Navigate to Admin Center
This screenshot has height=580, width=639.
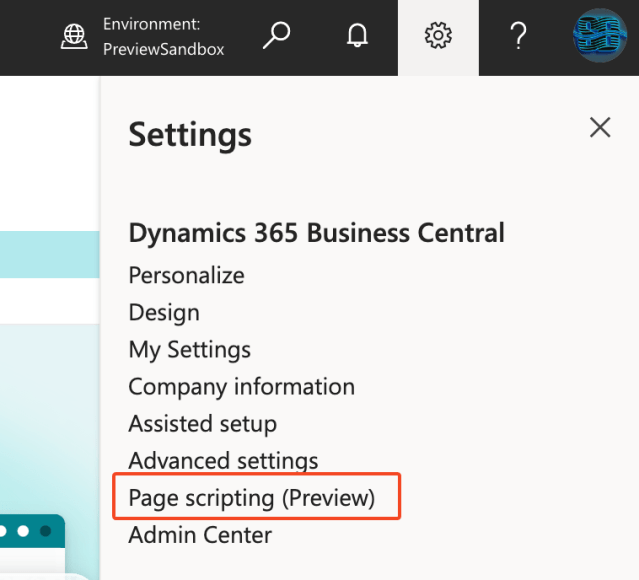point(200,535)
